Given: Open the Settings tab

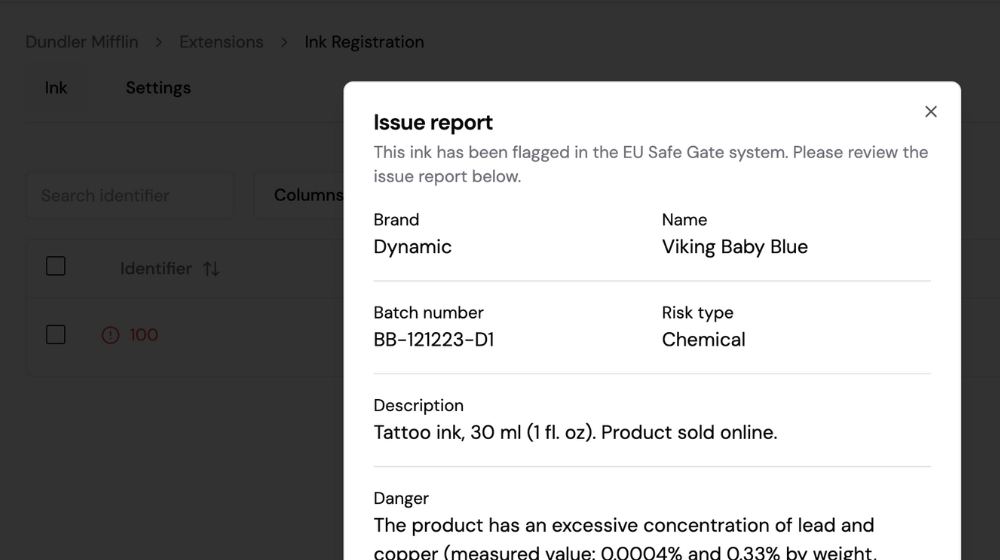Looking at the screenshot, I should pyautogui.click(x=158, y=88).
